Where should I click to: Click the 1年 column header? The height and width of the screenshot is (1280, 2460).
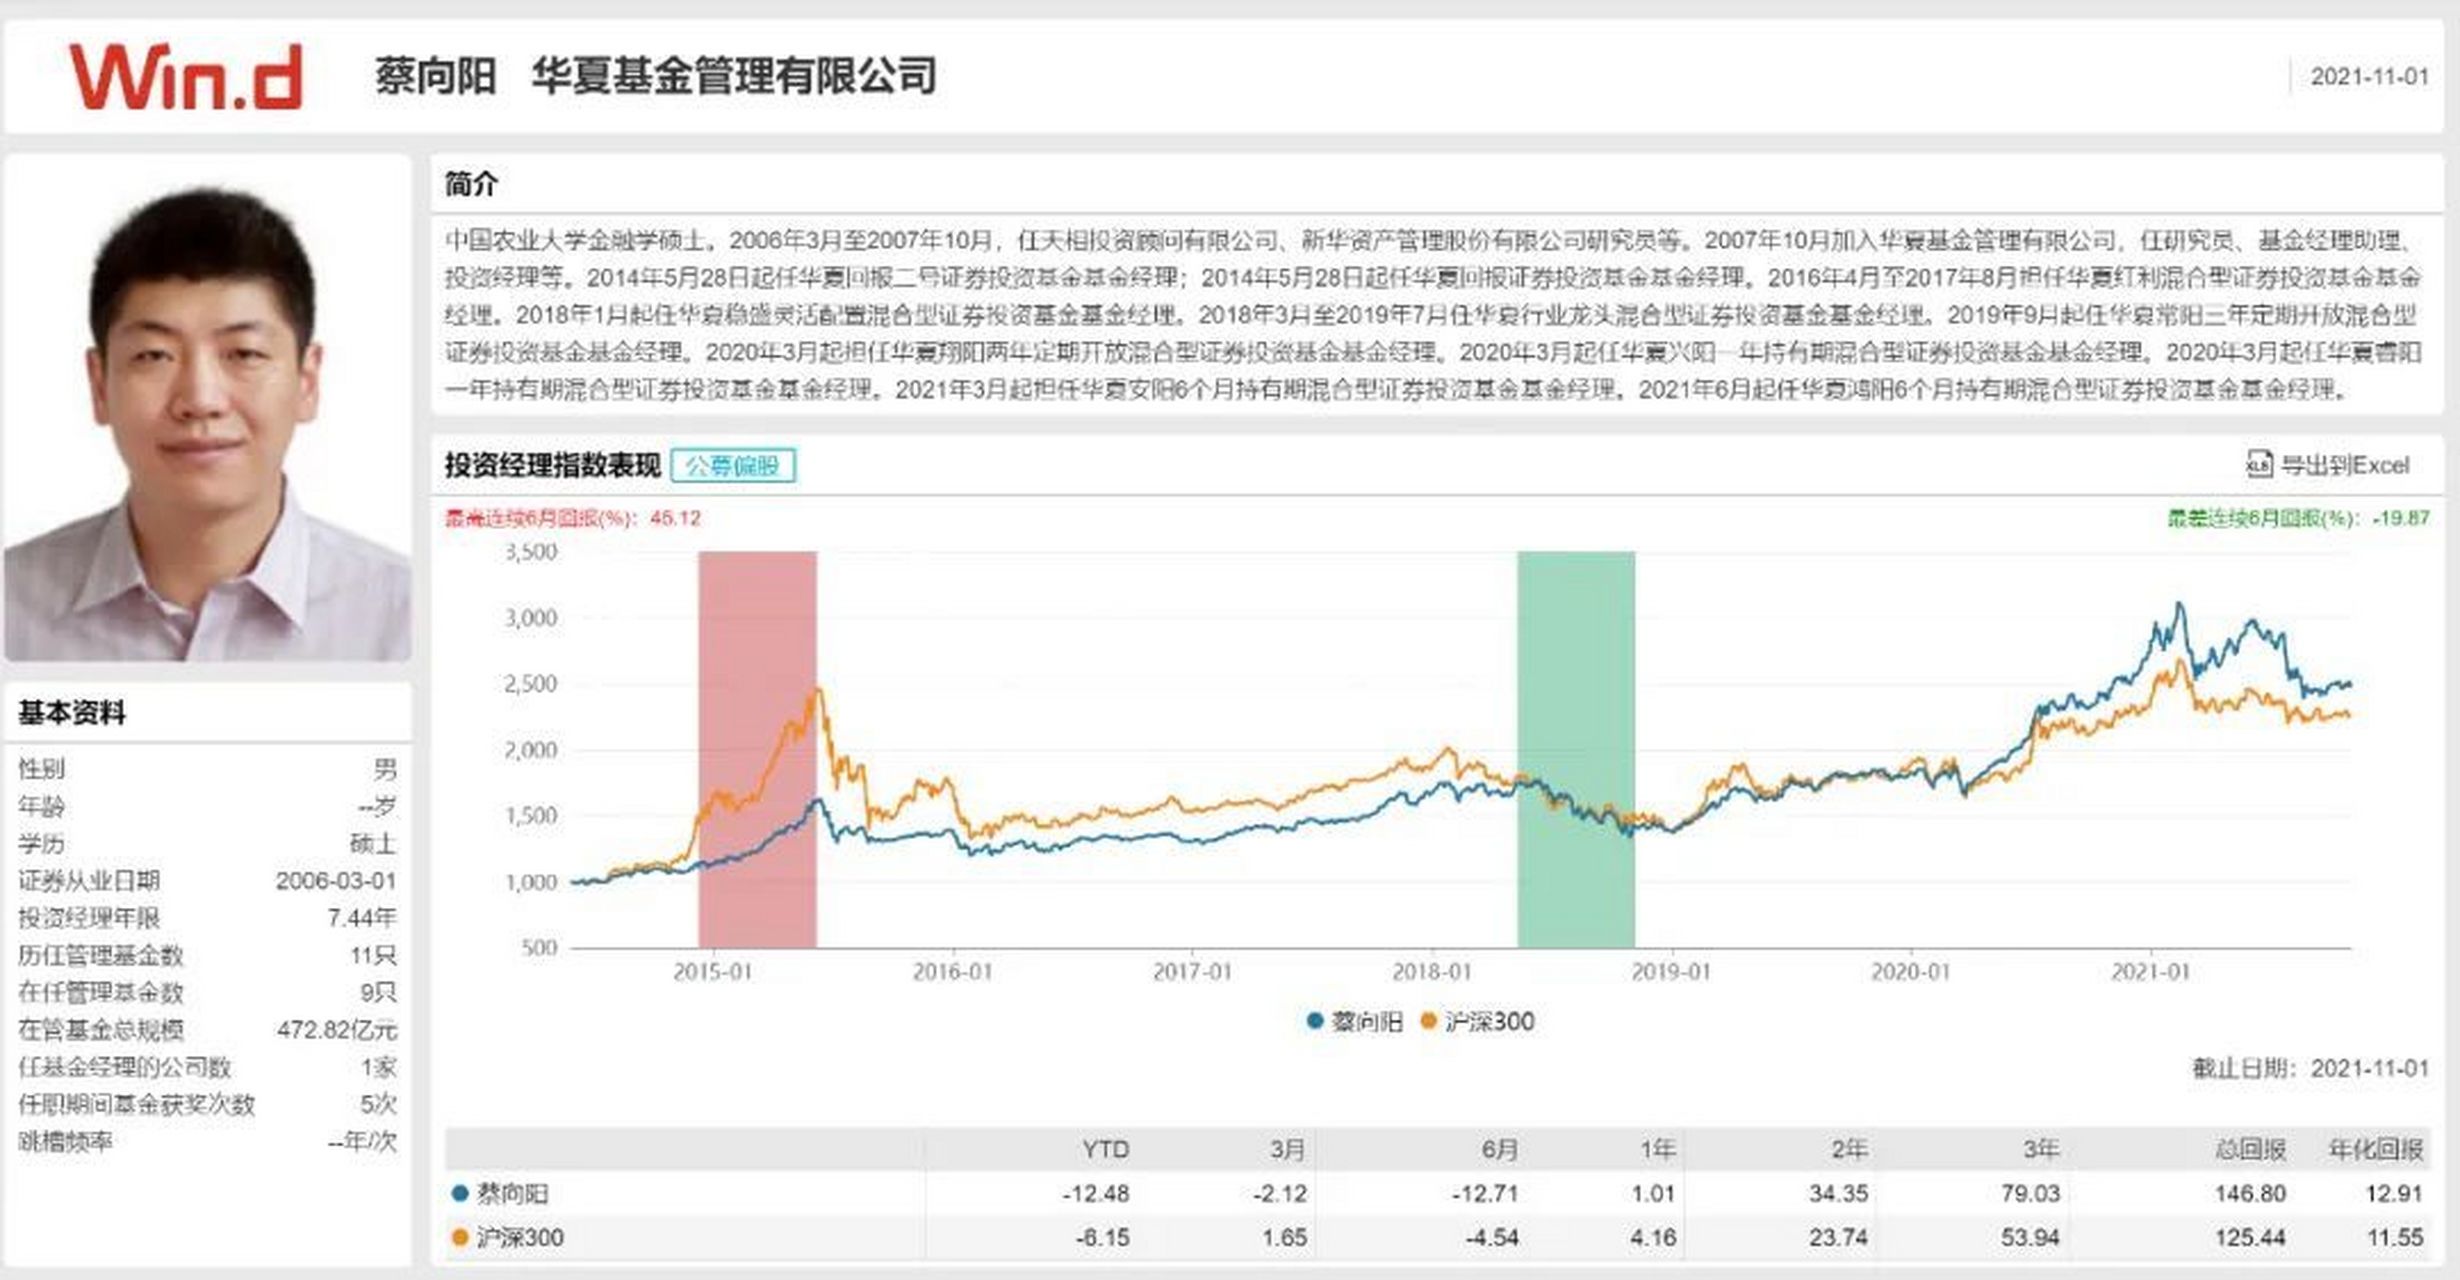1657,1150
